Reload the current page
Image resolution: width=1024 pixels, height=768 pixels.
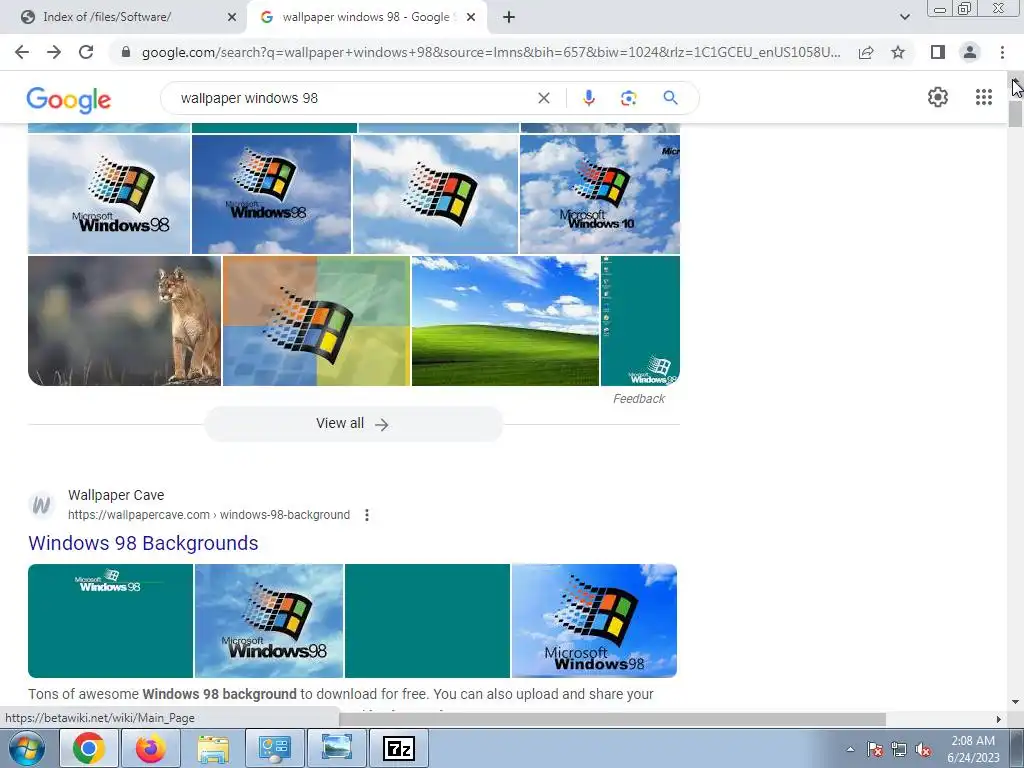[x=86, y=52]
